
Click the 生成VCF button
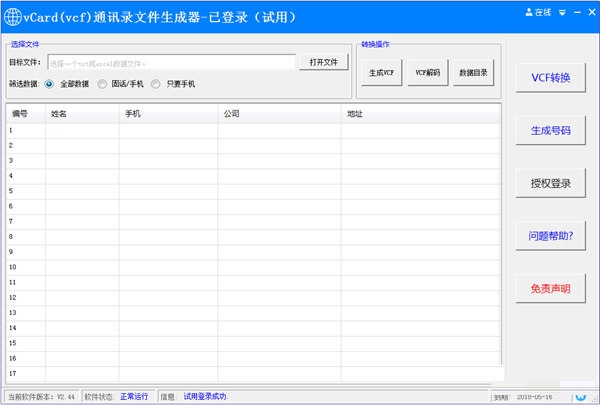click(x=382, y=72)
